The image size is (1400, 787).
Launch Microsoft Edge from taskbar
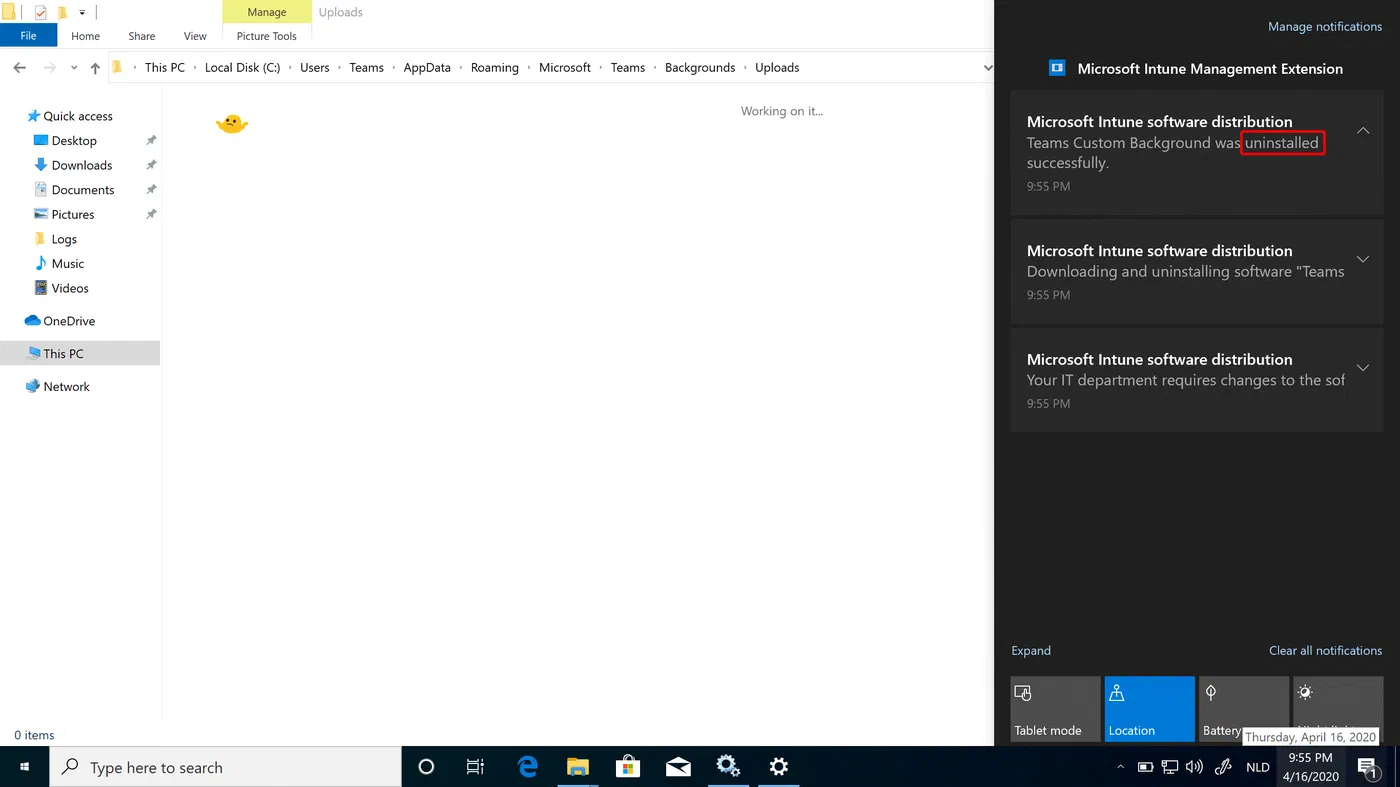tap(528, 767)
